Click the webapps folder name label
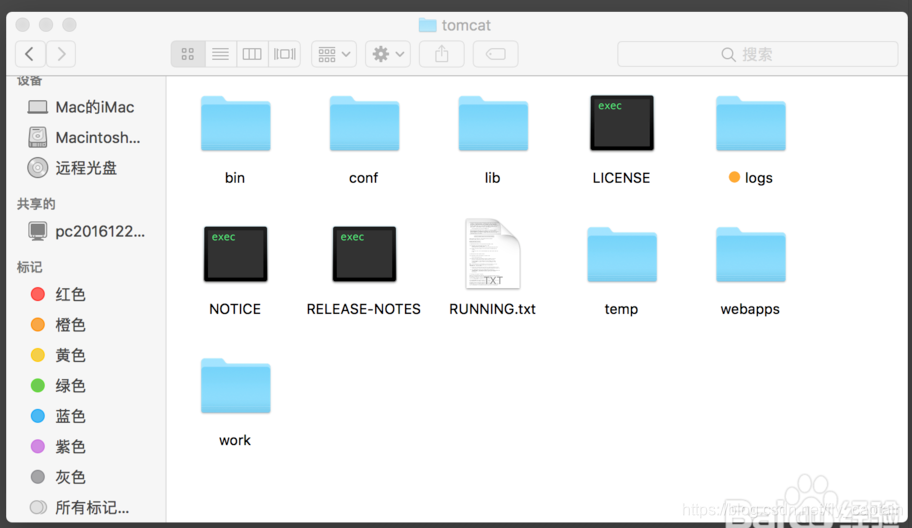The image size is (912, 528). point(750,310)
